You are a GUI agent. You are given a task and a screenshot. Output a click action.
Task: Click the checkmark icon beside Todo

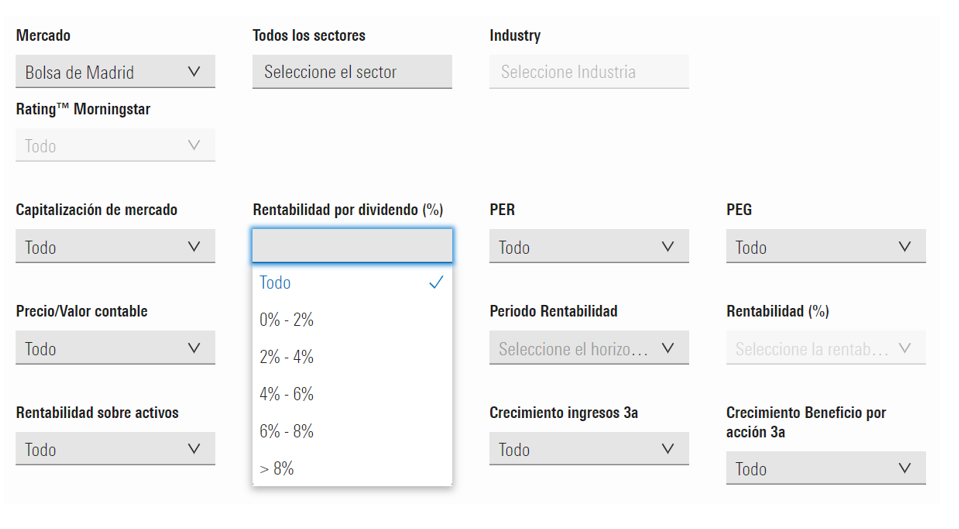pyautogui.click(x=435, y=283)
